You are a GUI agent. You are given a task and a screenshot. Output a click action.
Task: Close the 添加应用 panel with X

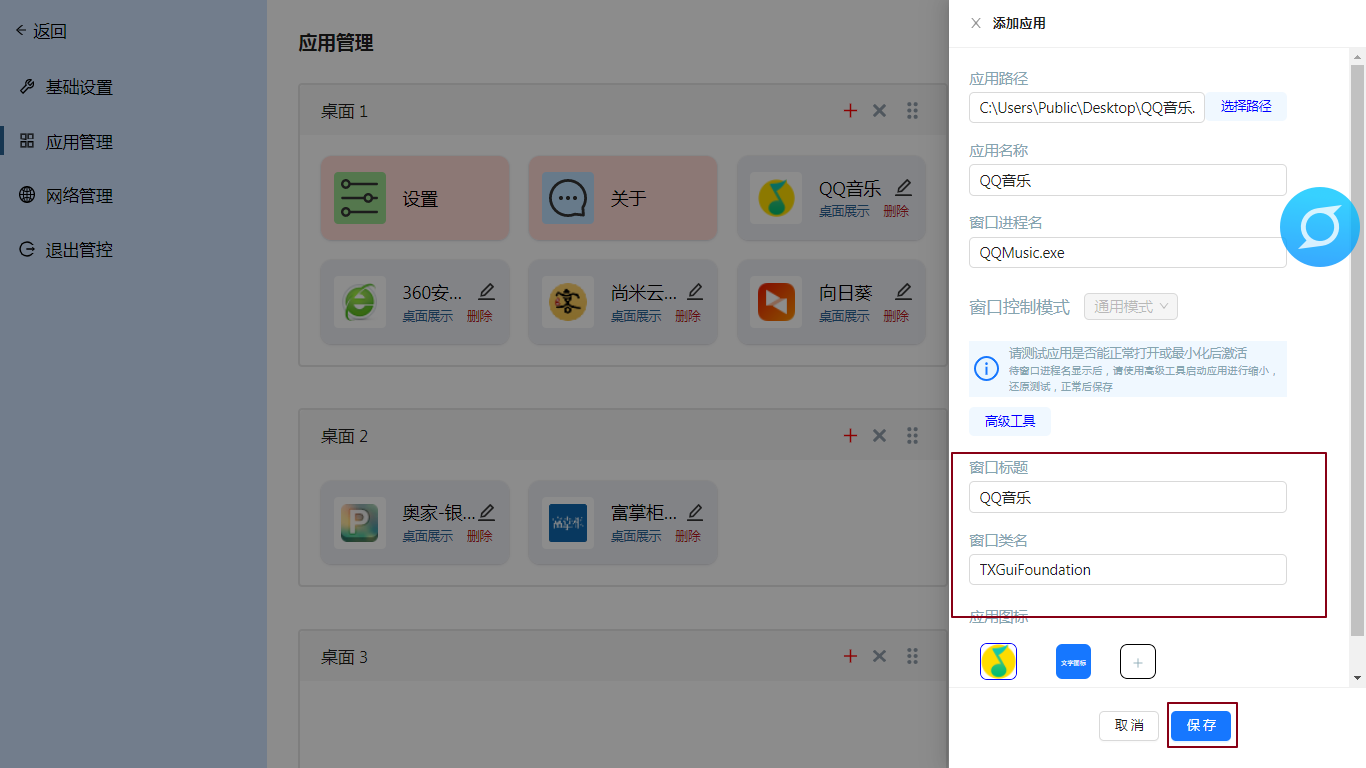click(976, 23)
